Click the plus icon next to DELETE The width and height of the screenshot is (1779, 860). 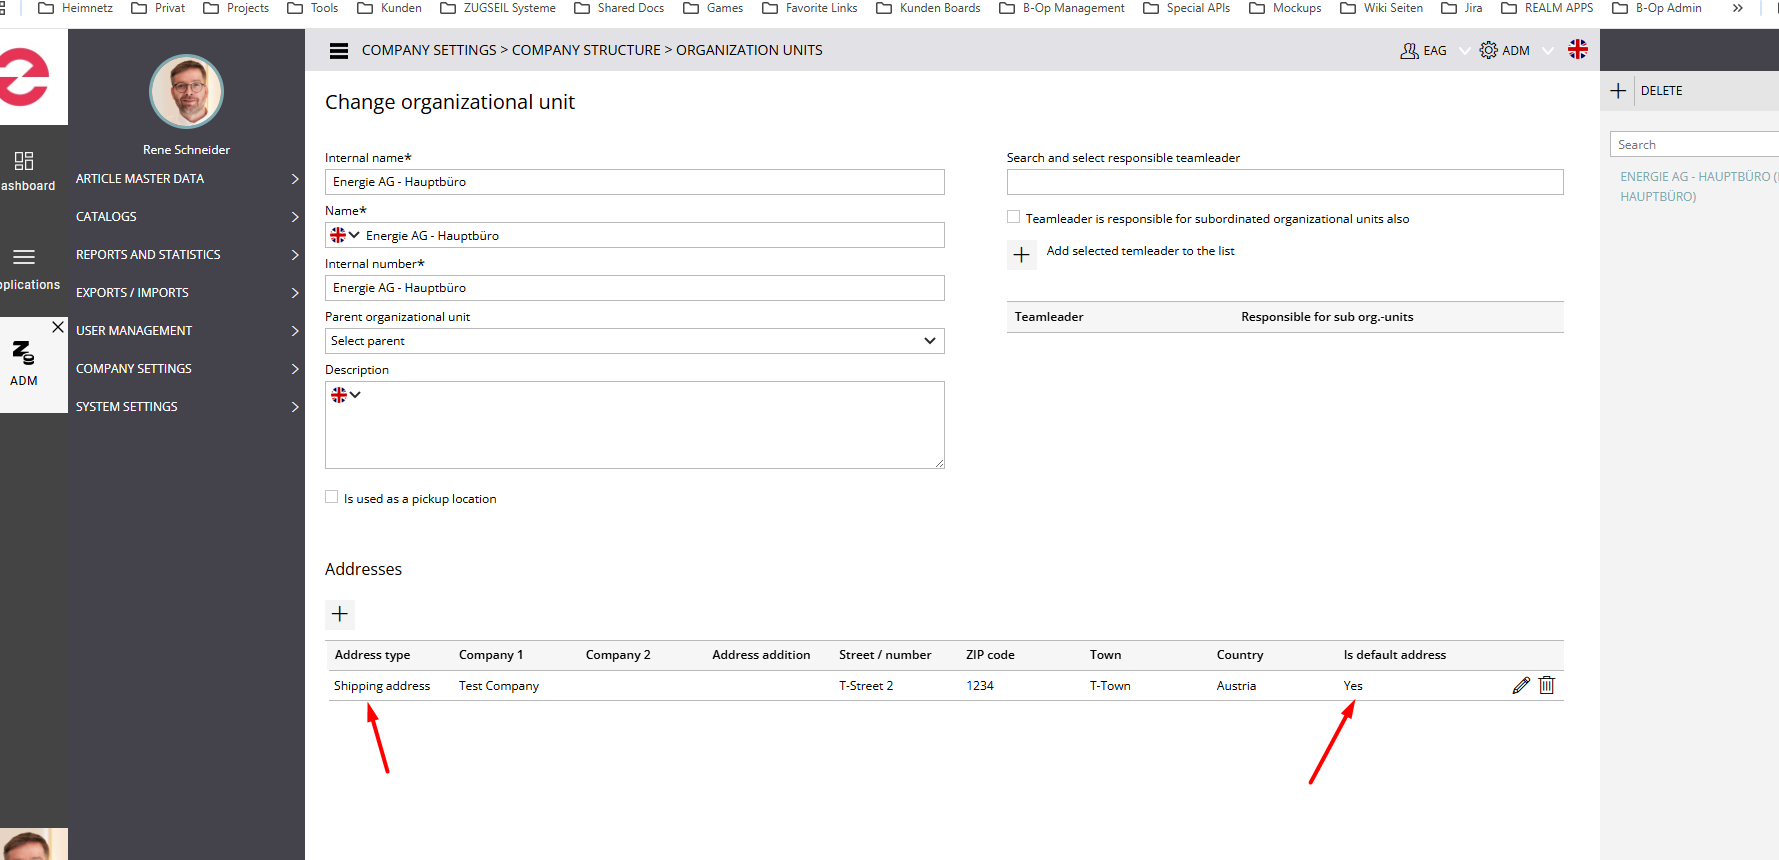[x=1618, y=91]
